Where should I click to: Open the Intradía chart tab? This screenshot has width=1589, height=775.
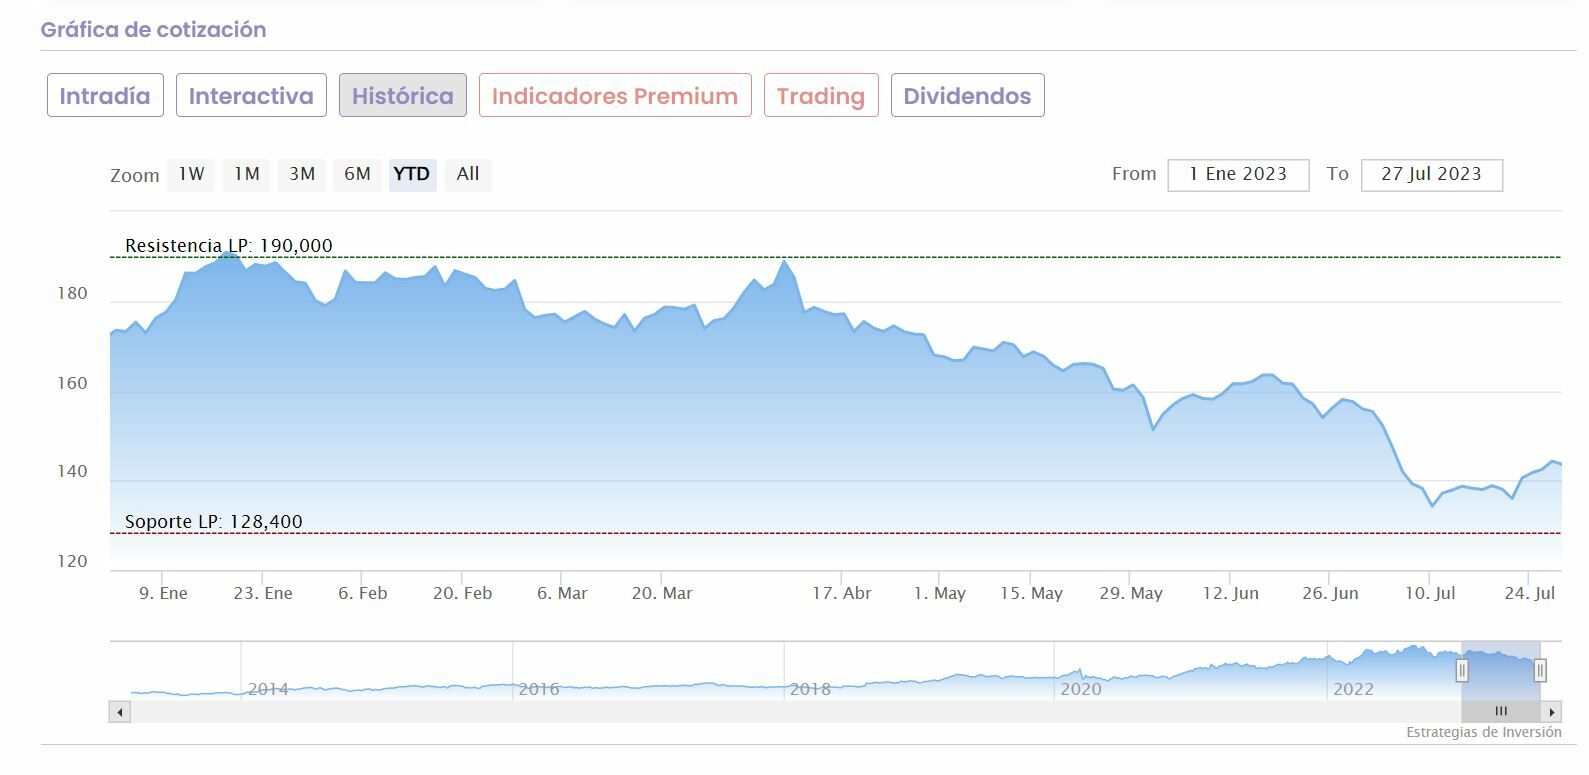click(105, 95)
